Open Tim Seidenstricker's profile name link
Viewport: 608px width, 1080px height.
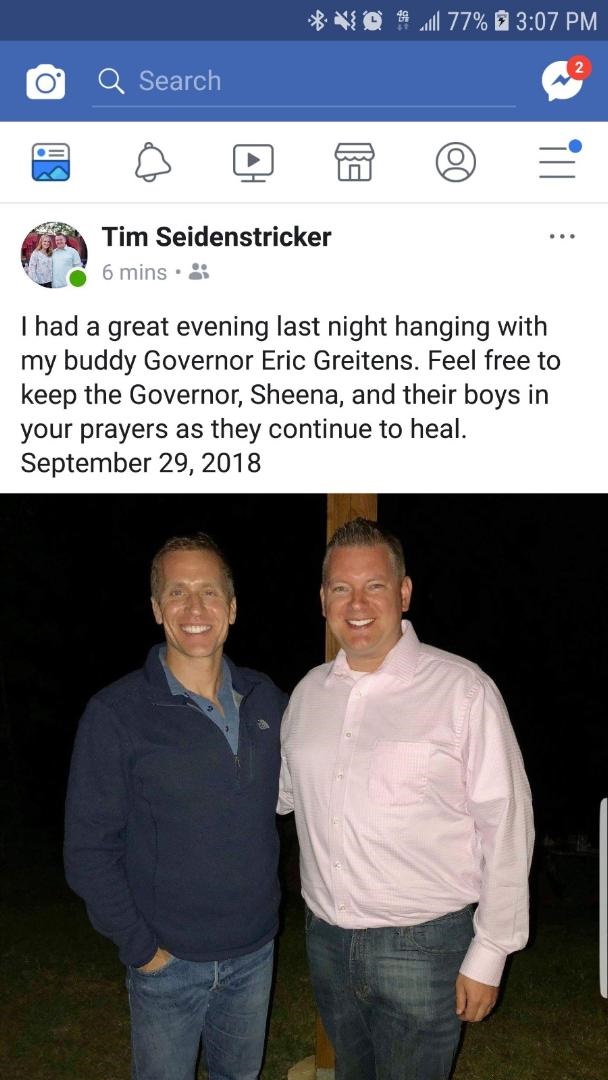coord(216,237)
